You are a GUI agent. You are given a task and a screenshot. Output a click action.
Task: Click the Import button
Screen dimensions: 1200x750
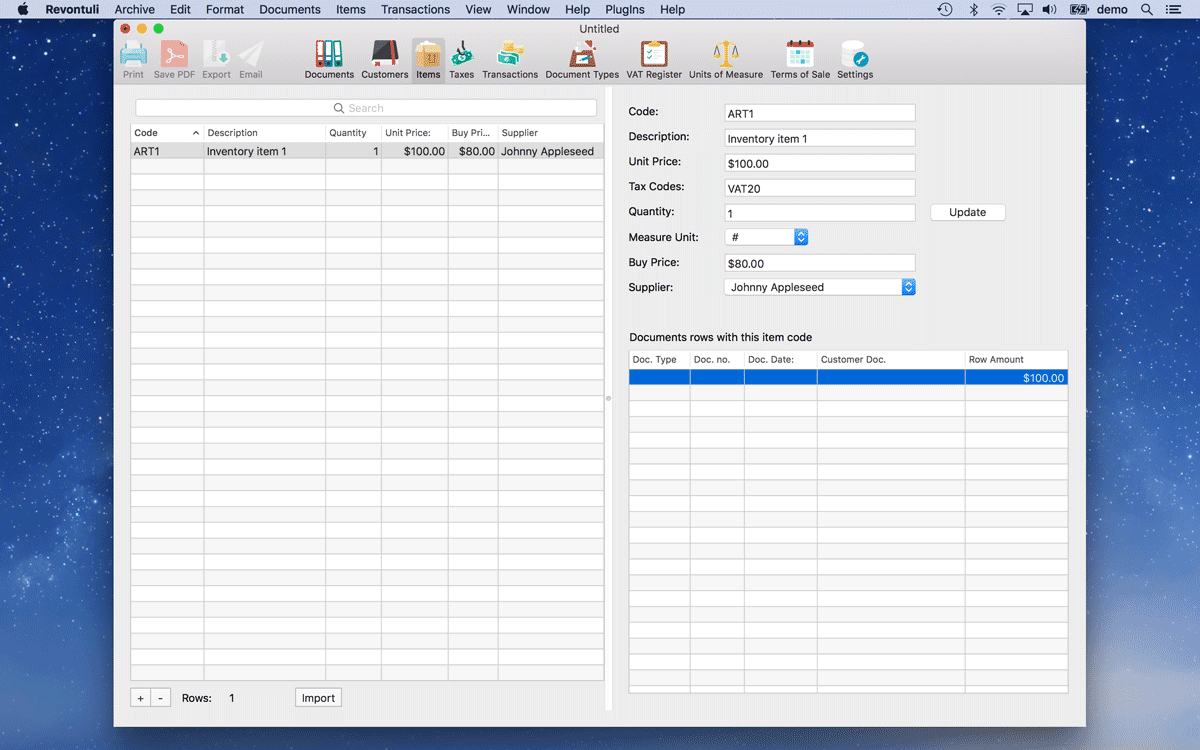(x=318, y=698)
